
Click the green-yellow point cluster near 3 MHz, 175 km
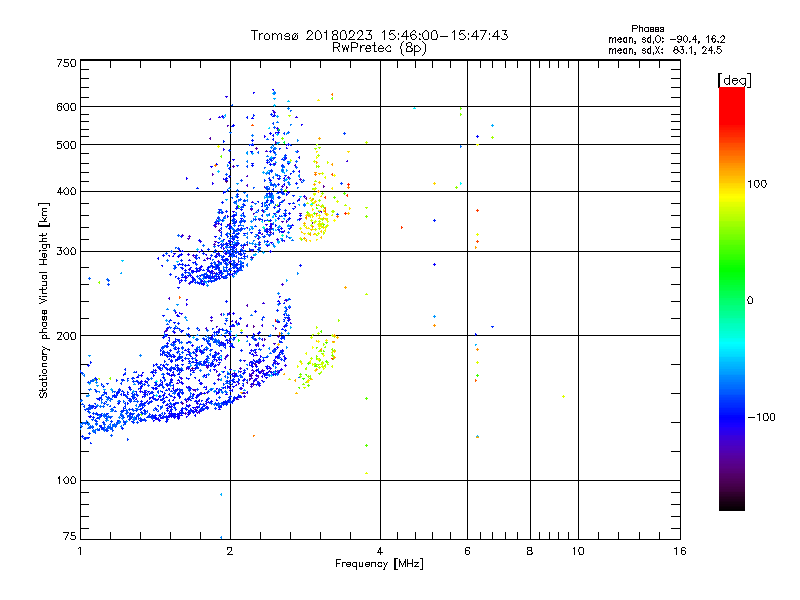316,362
